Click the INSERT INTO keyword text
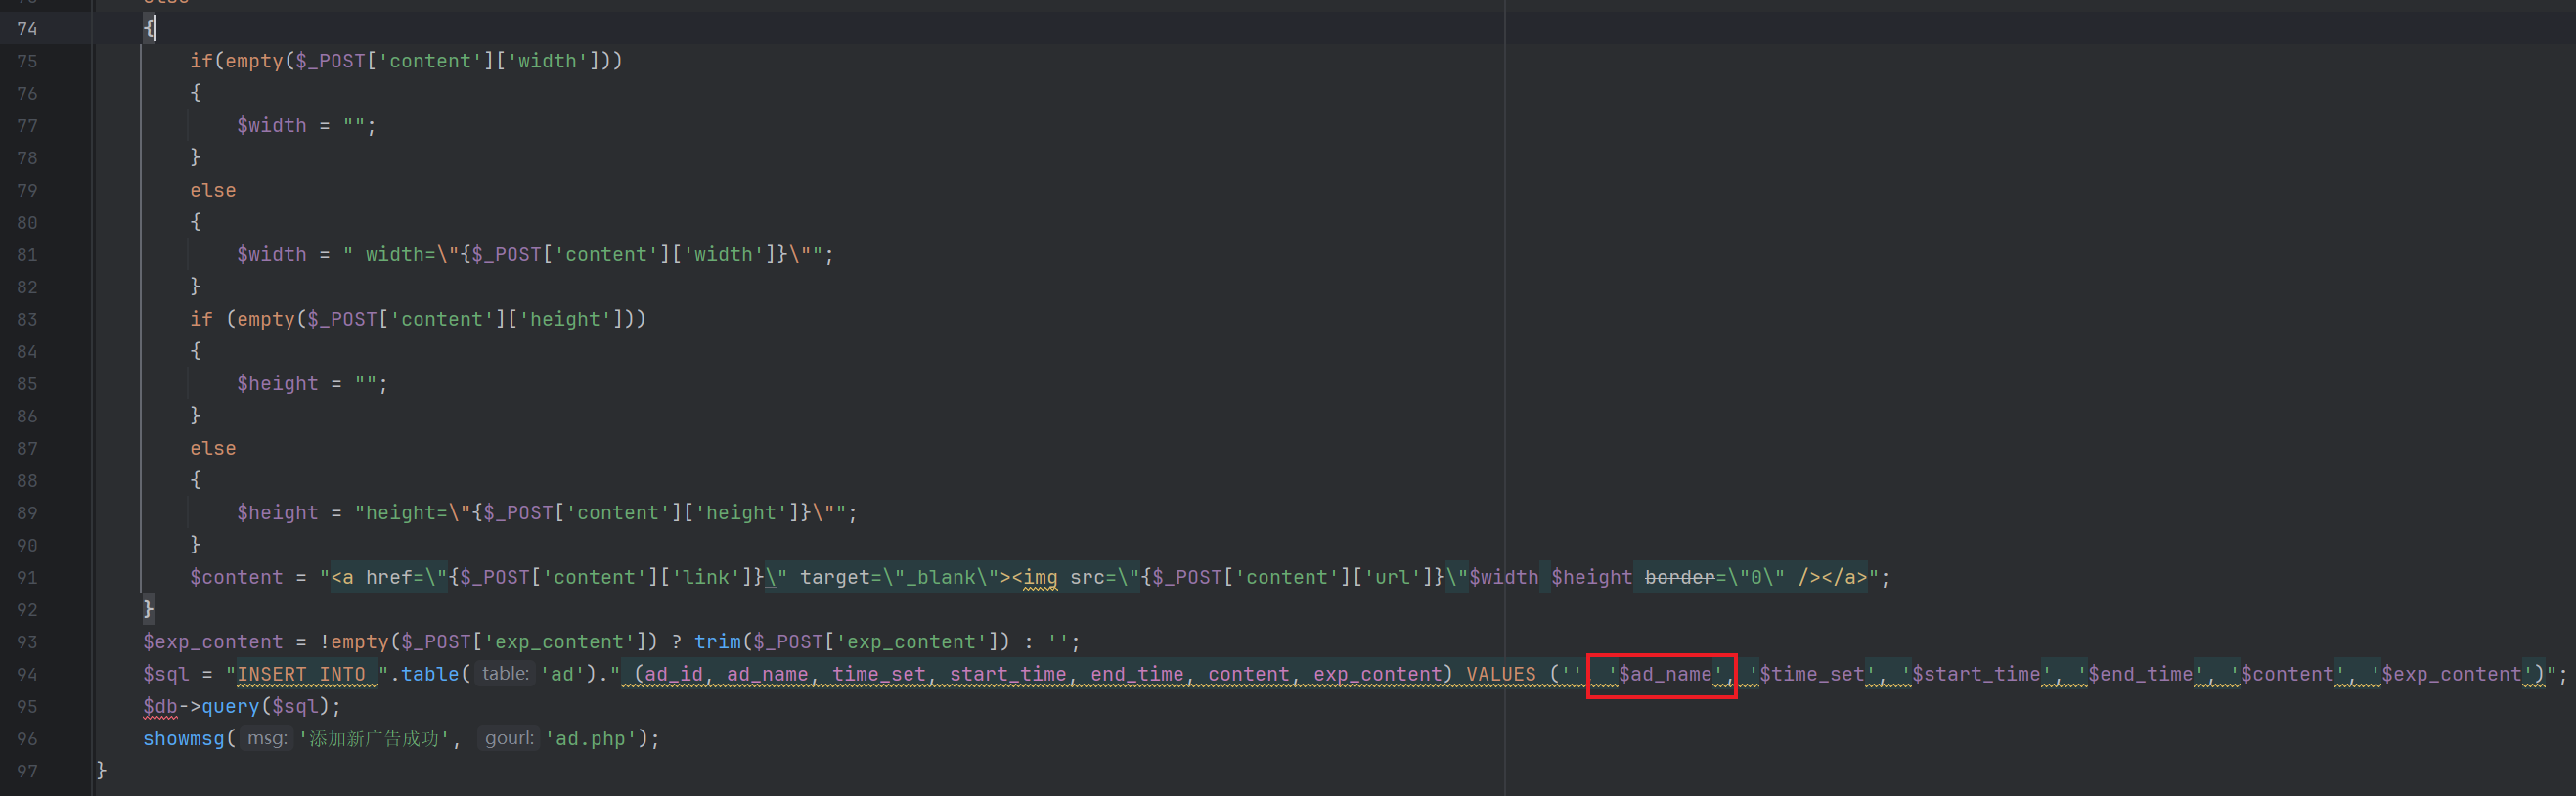This screenshot has height=796, width=2576. coord(301,675)
